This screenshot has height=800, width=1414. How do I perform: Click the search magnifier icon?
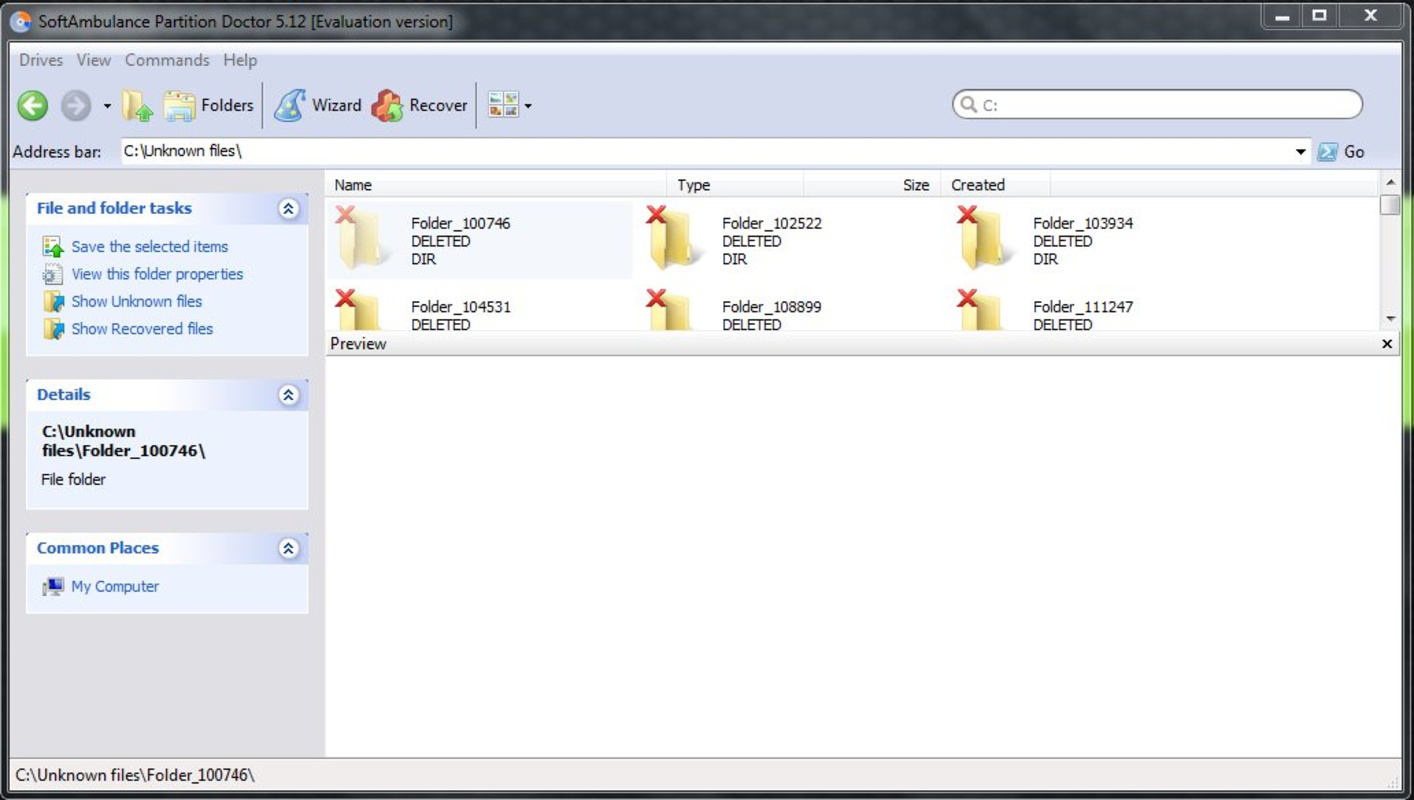pos(967,104)
